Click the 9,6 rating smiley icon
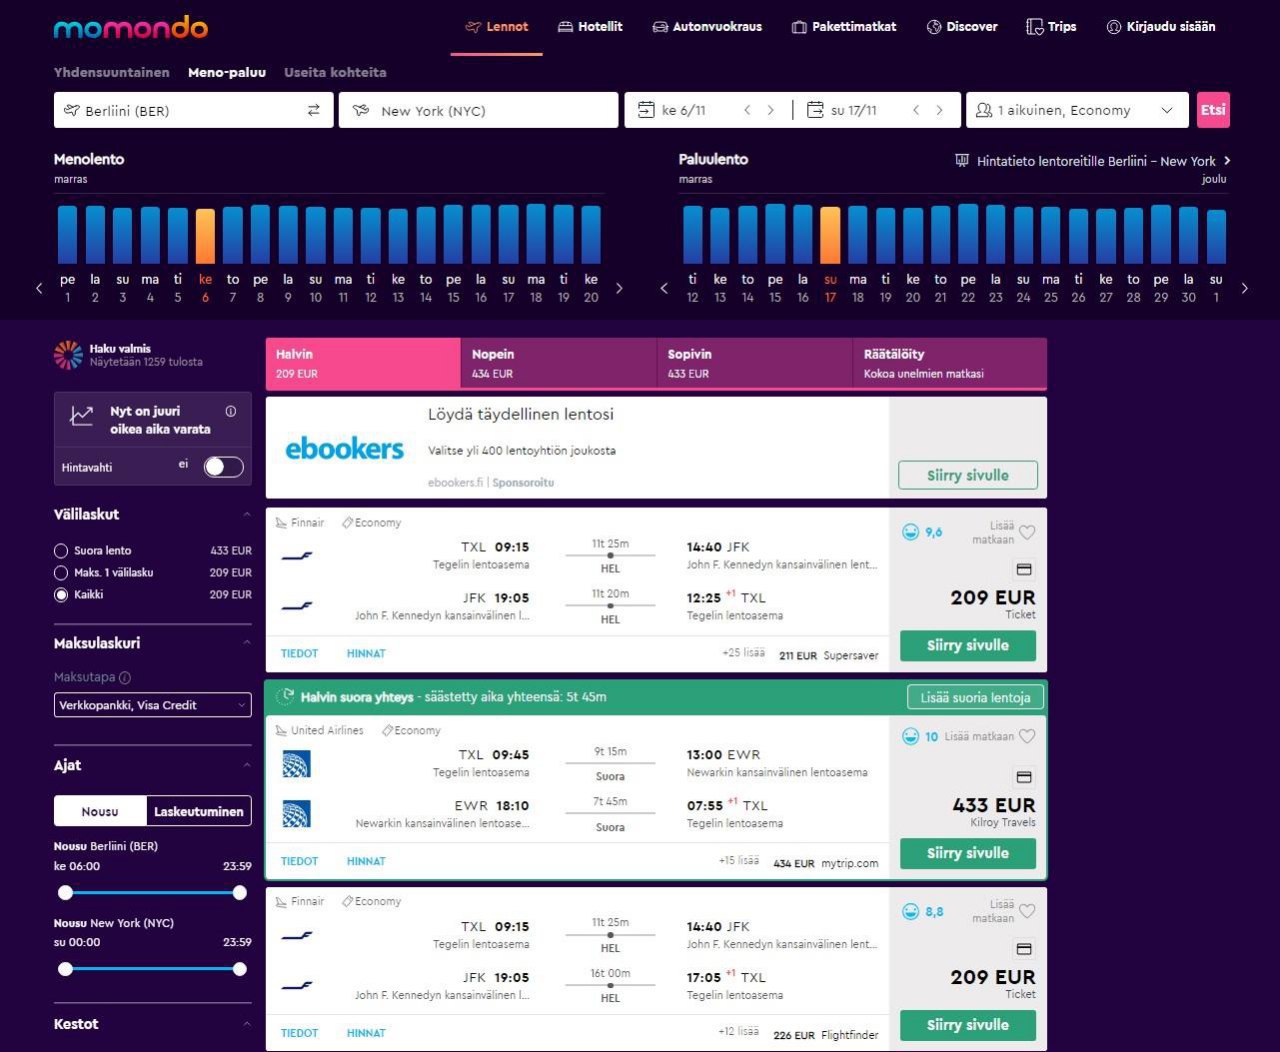 910,532
